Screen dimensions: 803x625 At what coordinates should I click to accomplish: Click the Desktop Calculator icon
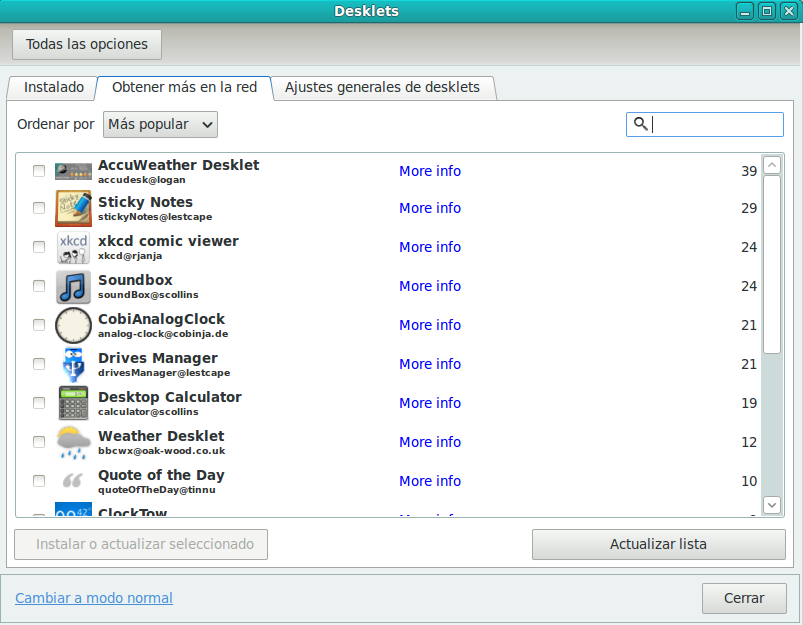[x=73, y=403]
